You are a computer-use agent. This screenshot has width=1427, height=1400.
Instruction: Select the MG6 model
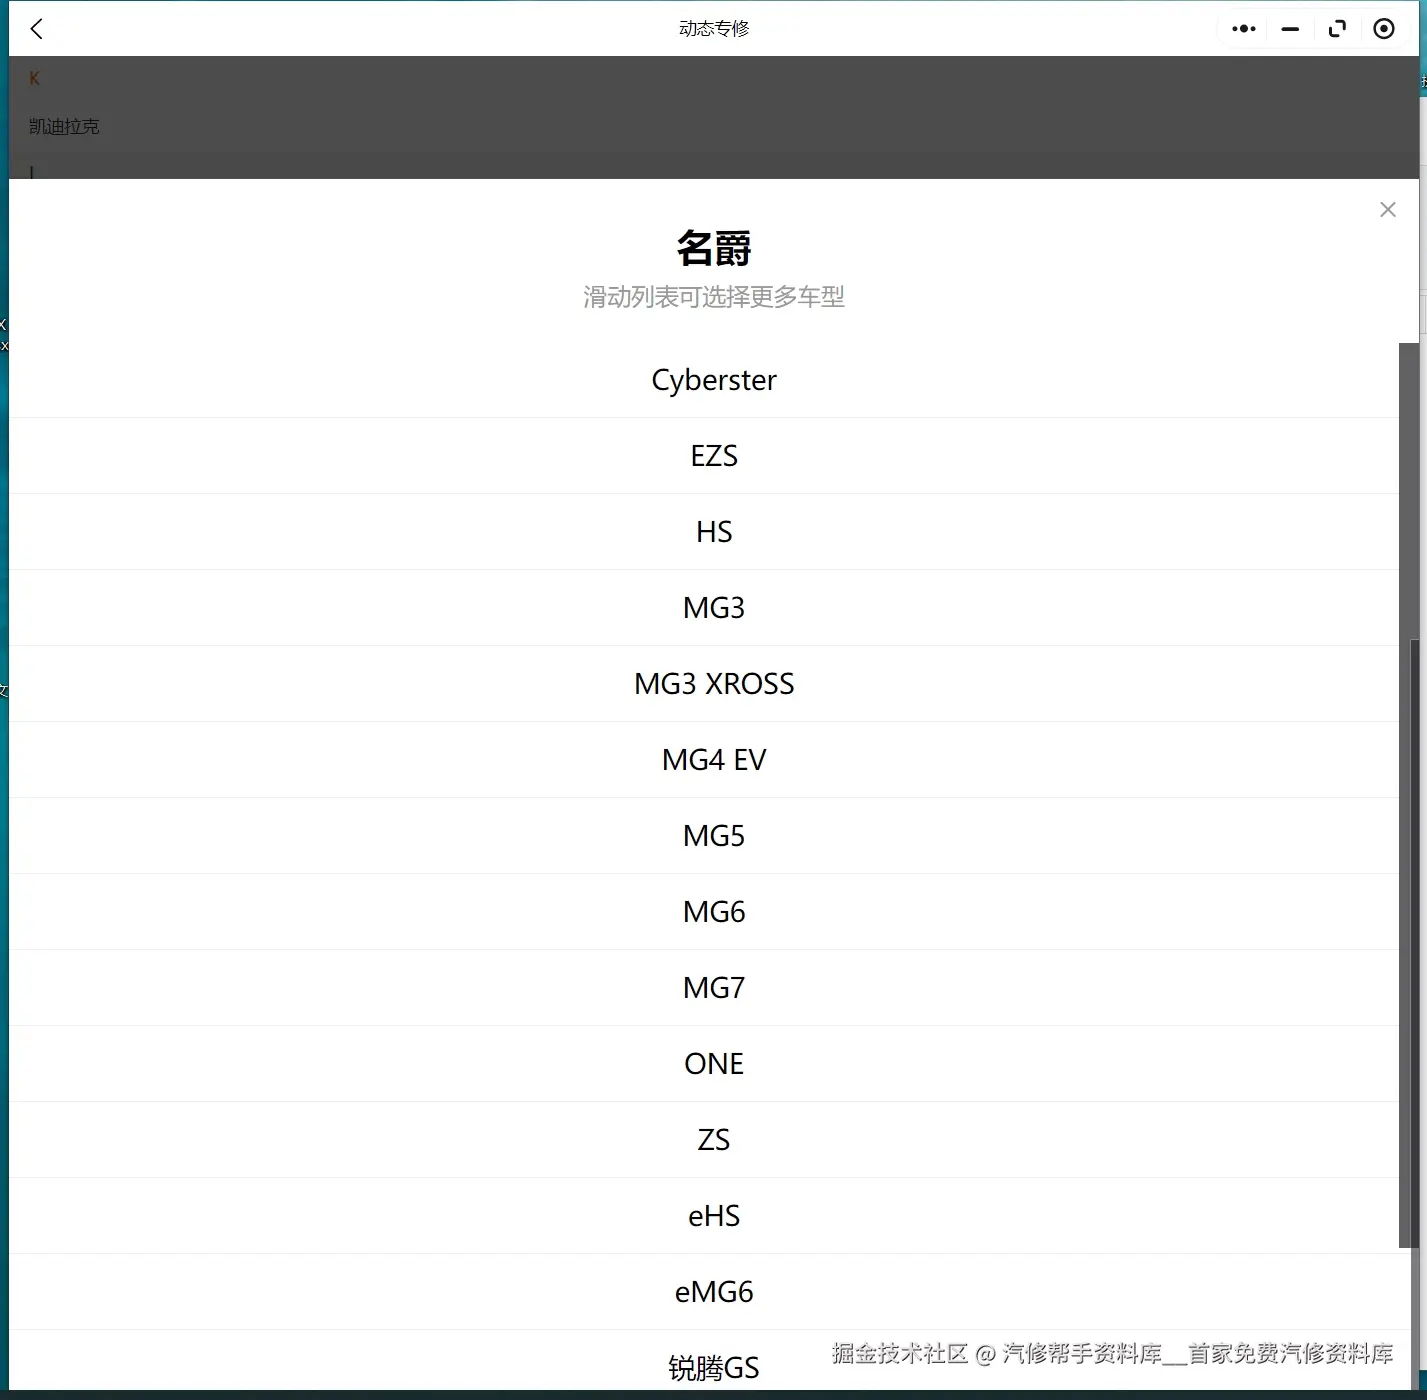click(713, 911)
